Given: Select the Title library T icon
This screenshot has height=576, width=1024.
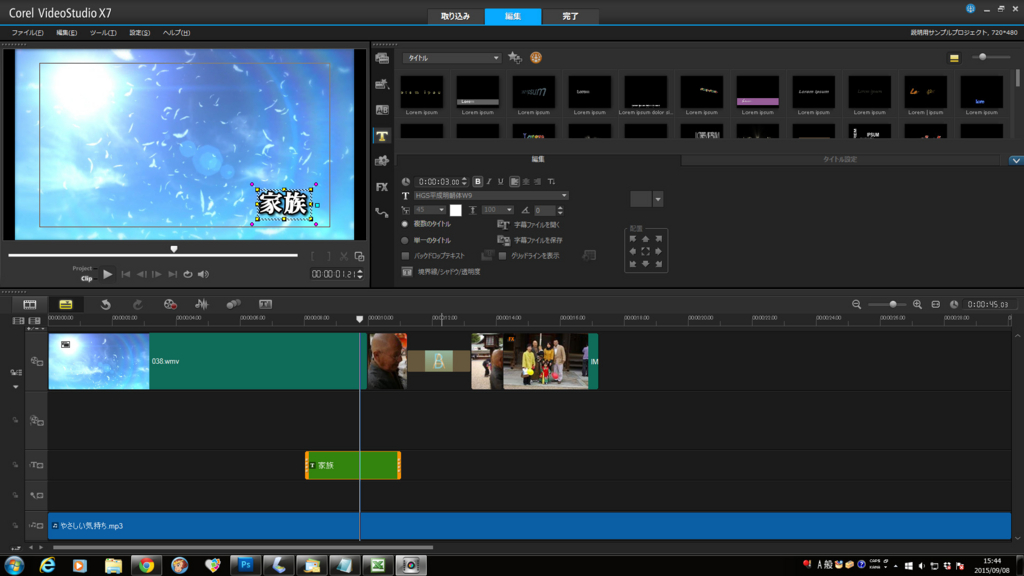Looking at the screenshot, I should tap(382, 136).
